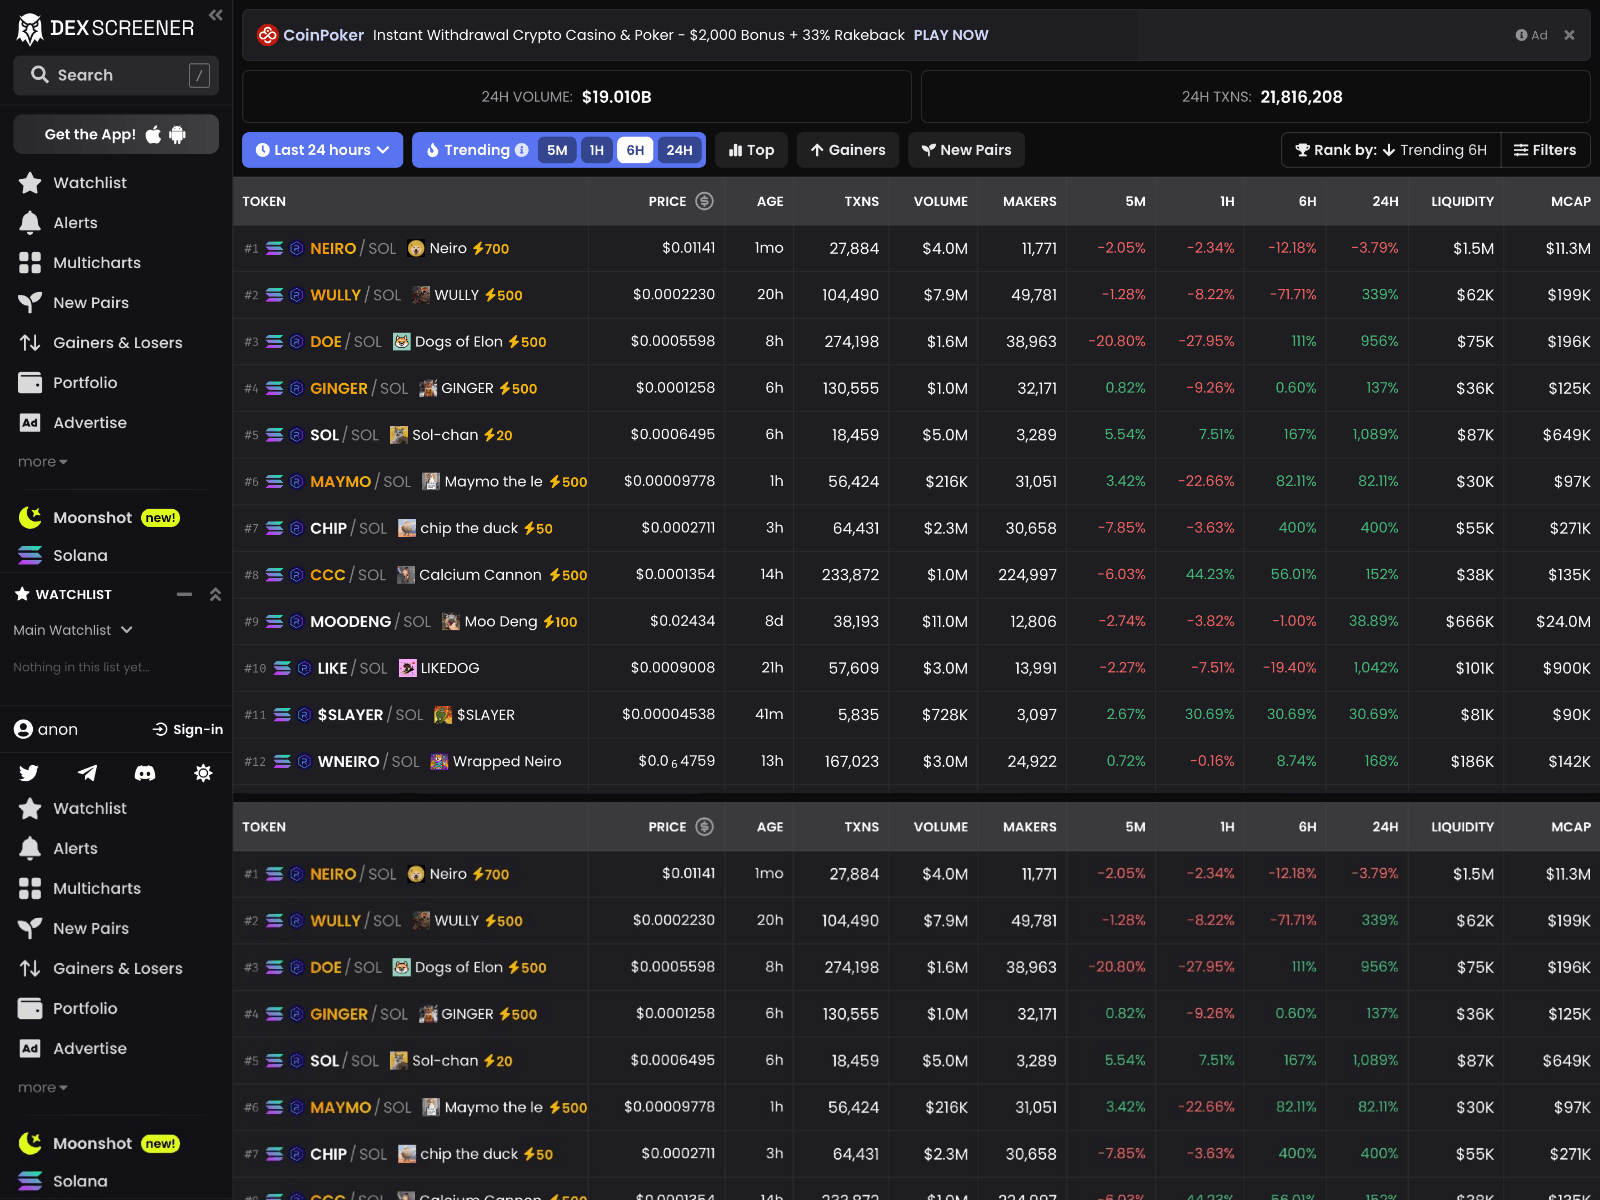The width and height of the screenshot is (1600, 1200).
Task: Select the 24H trending timeframe
Action: [x=680, y=150]
